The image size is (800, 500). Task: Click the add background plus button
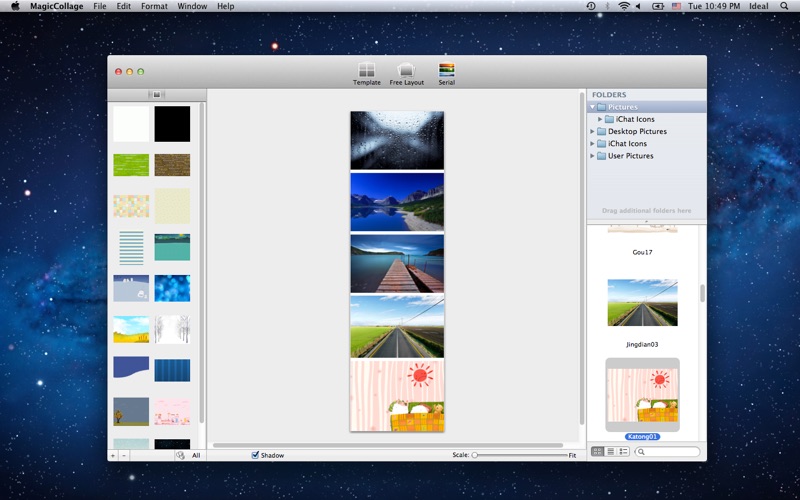tap(113, 455)
